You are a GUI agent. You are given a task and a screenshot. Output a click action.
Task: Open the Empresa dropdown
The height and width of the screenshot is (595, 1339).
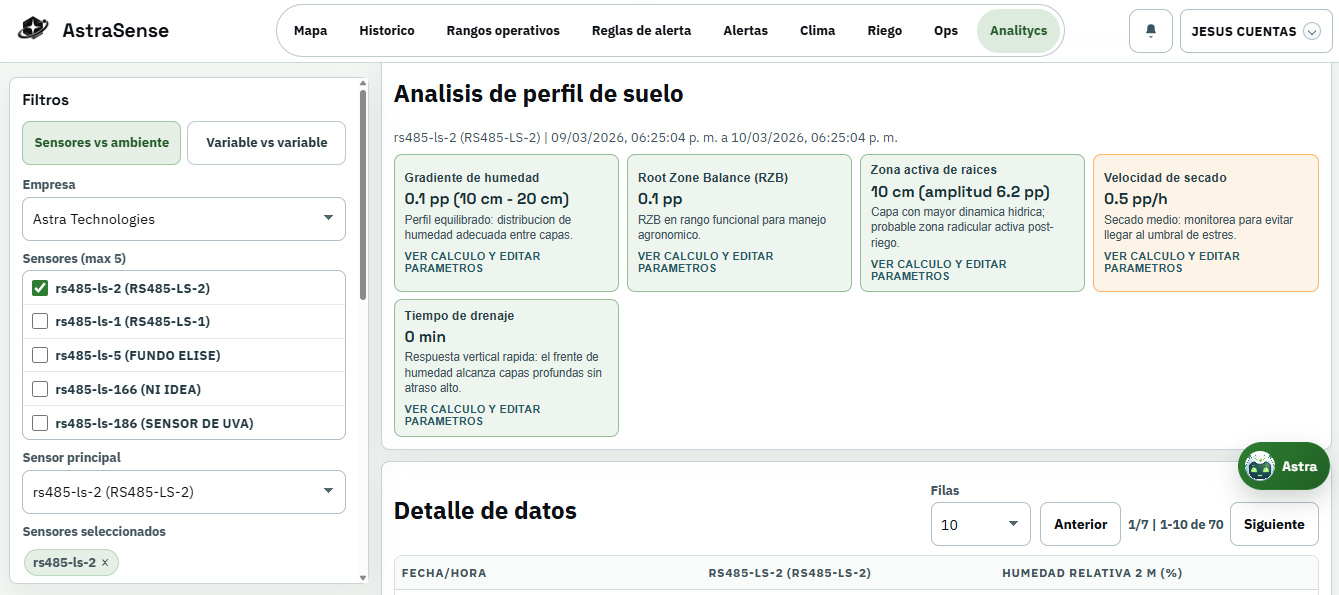(183, 219)
